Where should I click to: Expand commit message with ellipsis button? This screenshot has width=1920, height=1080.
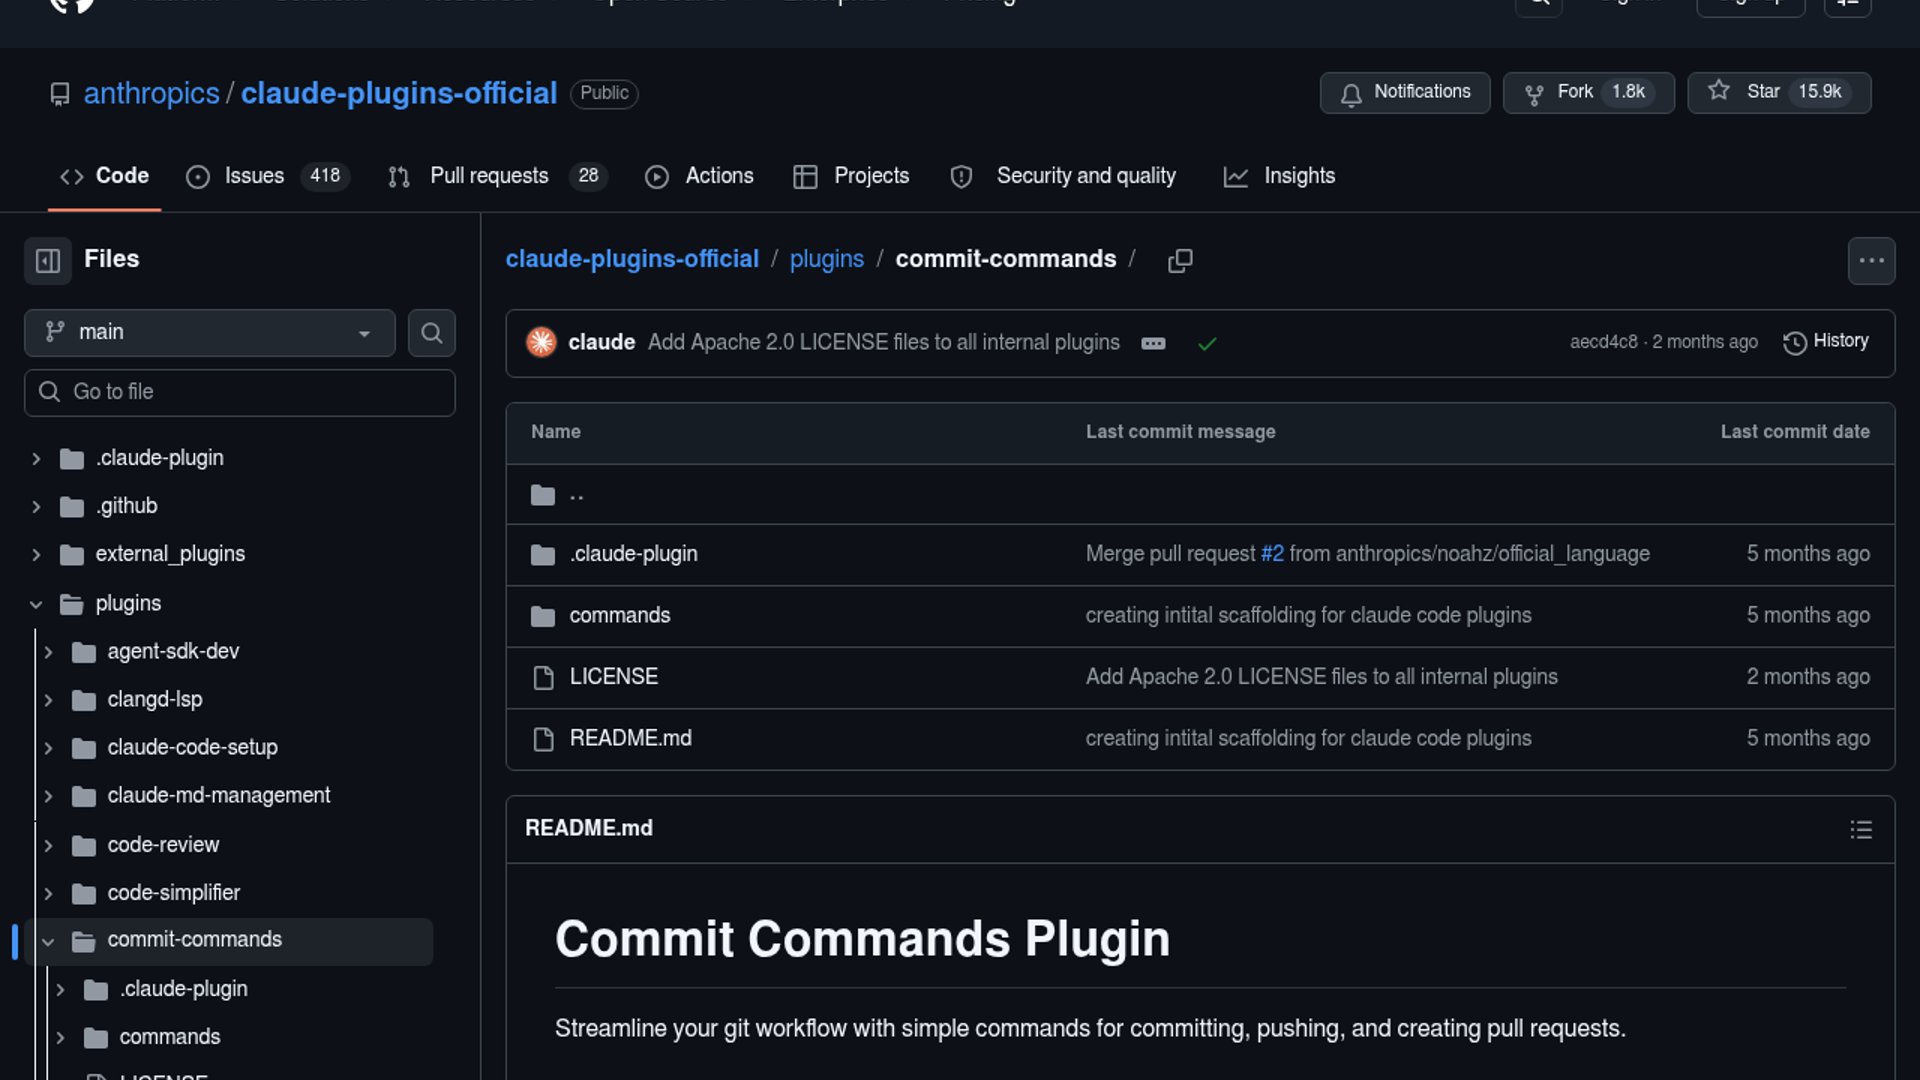pyautogui.click(x=1153, y=343)
